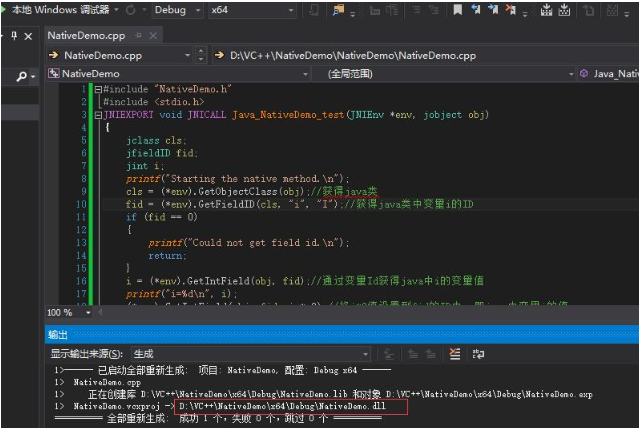Click the comment selection icon
Screen dimensions: 639x428
pyautogui.click(x=416, y=10)
